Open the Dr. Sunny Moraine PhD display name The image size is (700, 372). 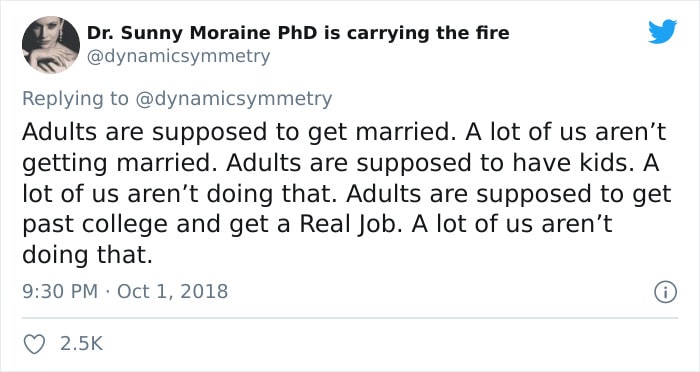point(298,33)
